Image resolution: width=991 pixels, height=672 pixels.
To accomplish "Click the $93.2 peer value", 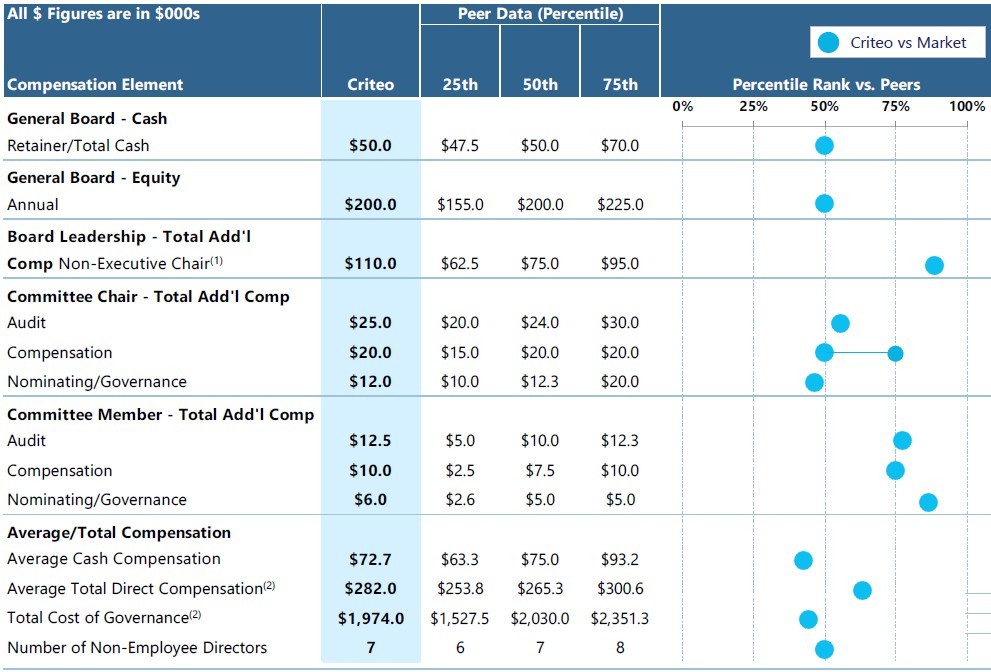I will [620, 559].
